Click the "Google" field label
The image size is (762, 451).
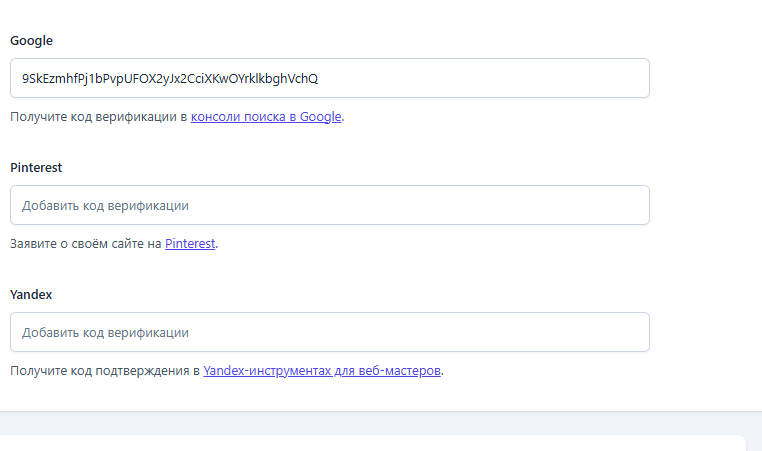31,41
